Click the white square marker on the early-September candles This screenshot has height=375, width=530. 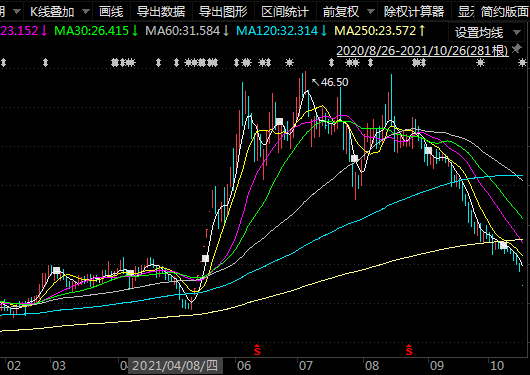428,150
